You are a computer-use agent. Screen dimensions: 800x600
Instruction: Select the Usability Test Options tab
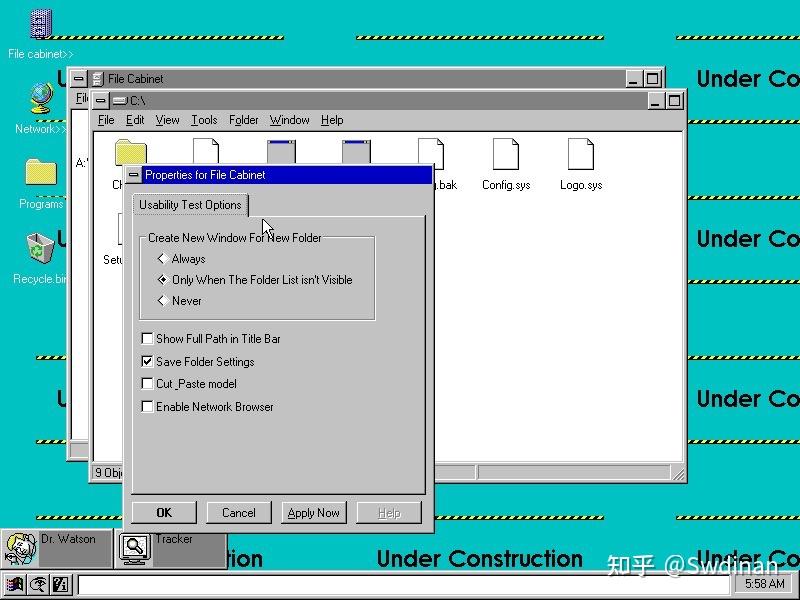pos(190,204)
